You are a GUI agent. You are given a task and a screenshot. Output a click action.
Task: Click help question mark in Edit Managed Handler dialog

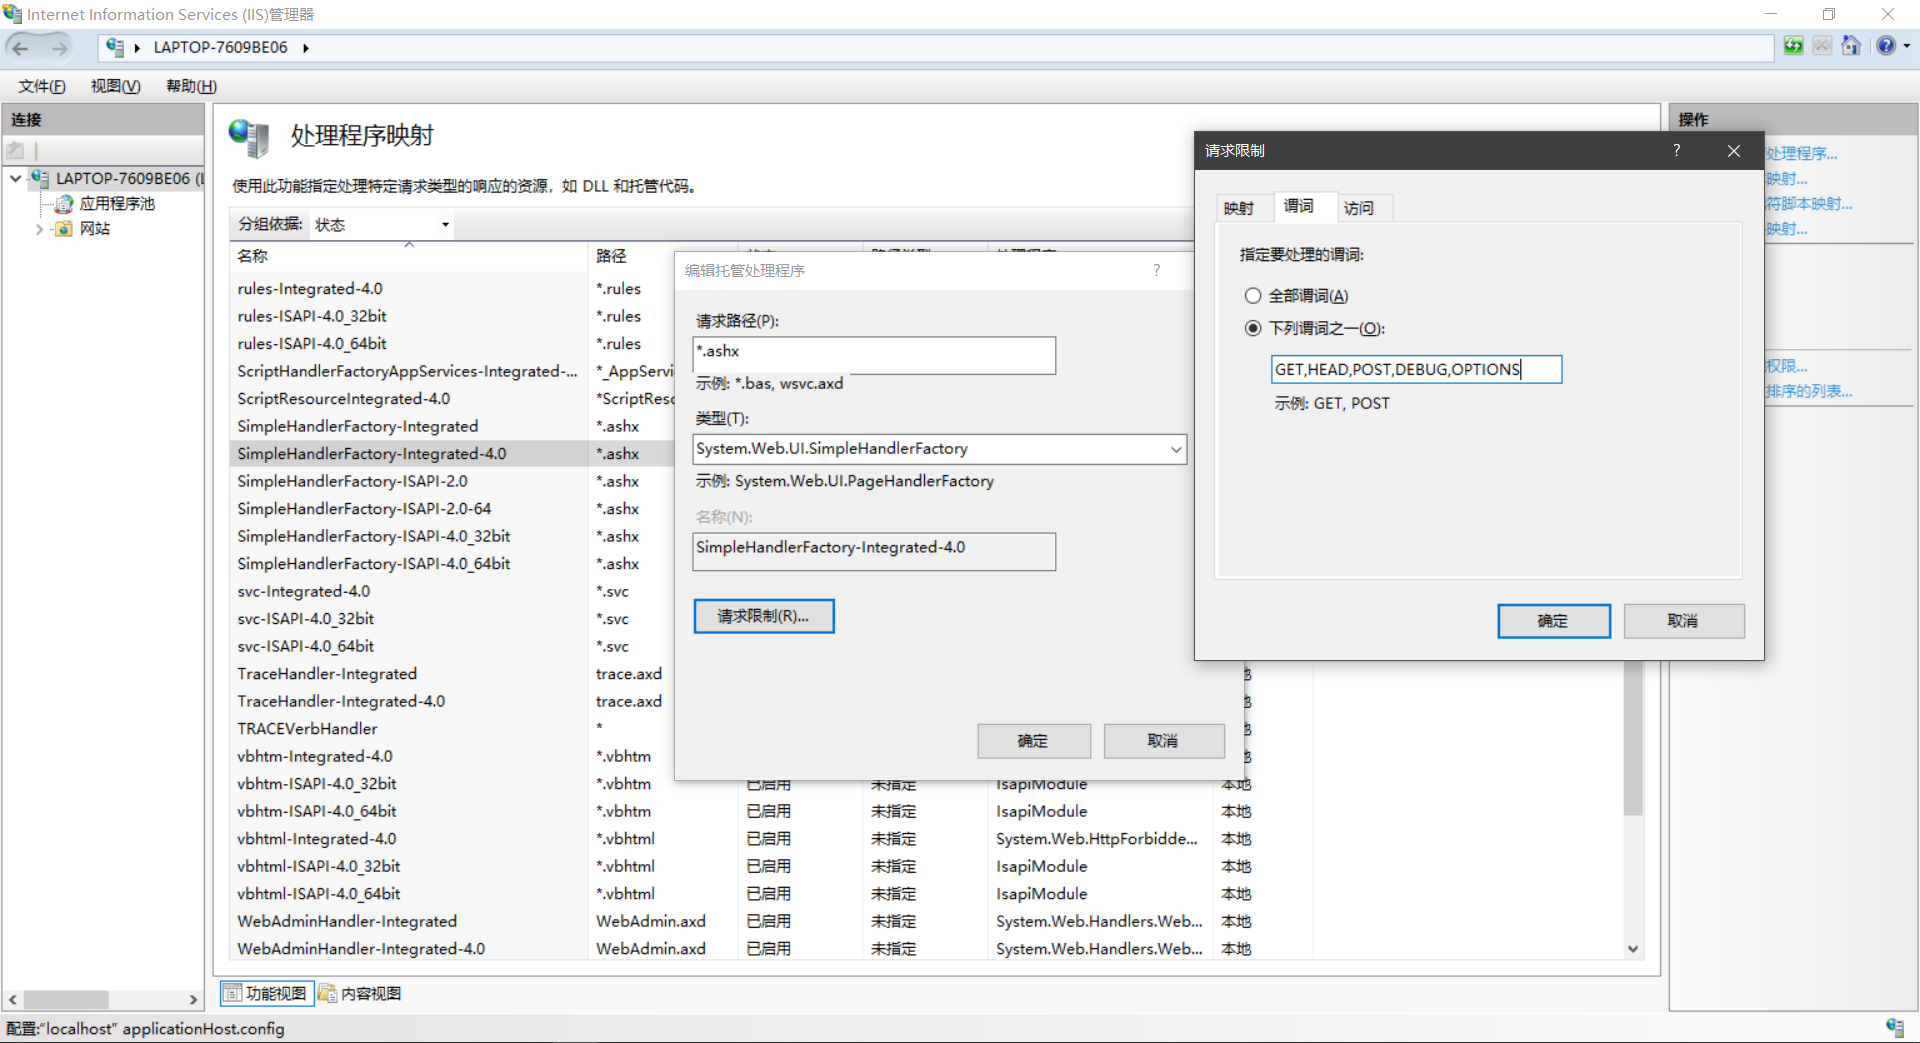[x=1157, y=270]
